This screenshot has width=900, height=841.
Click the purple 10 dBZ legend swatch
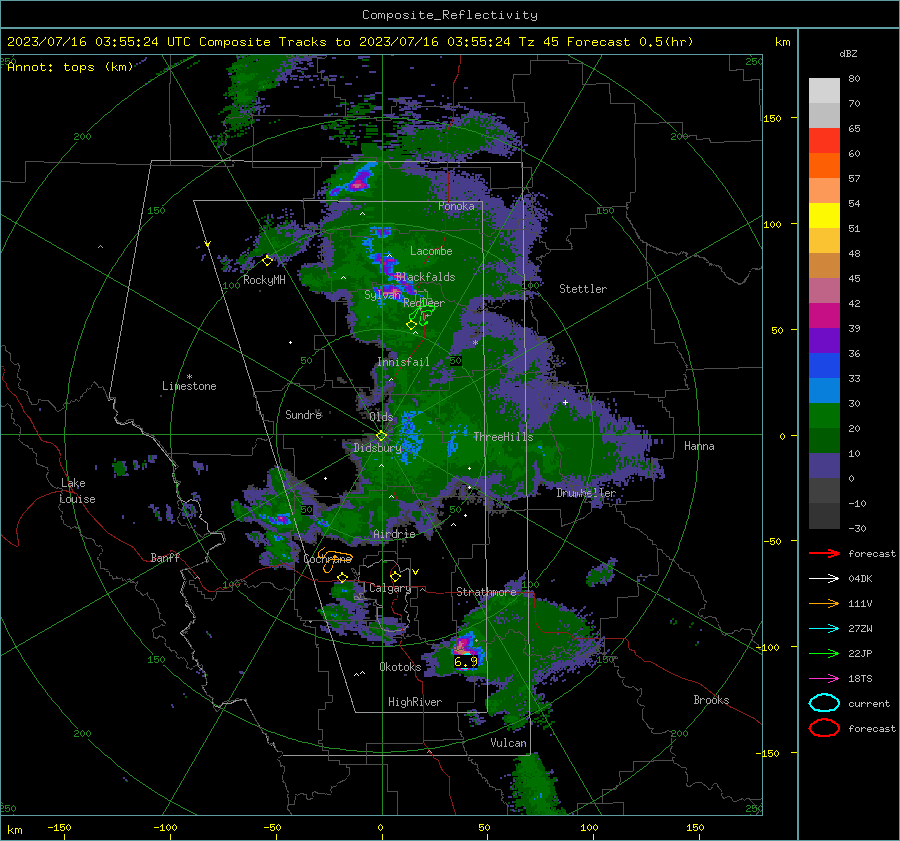(x=824, y=465)
